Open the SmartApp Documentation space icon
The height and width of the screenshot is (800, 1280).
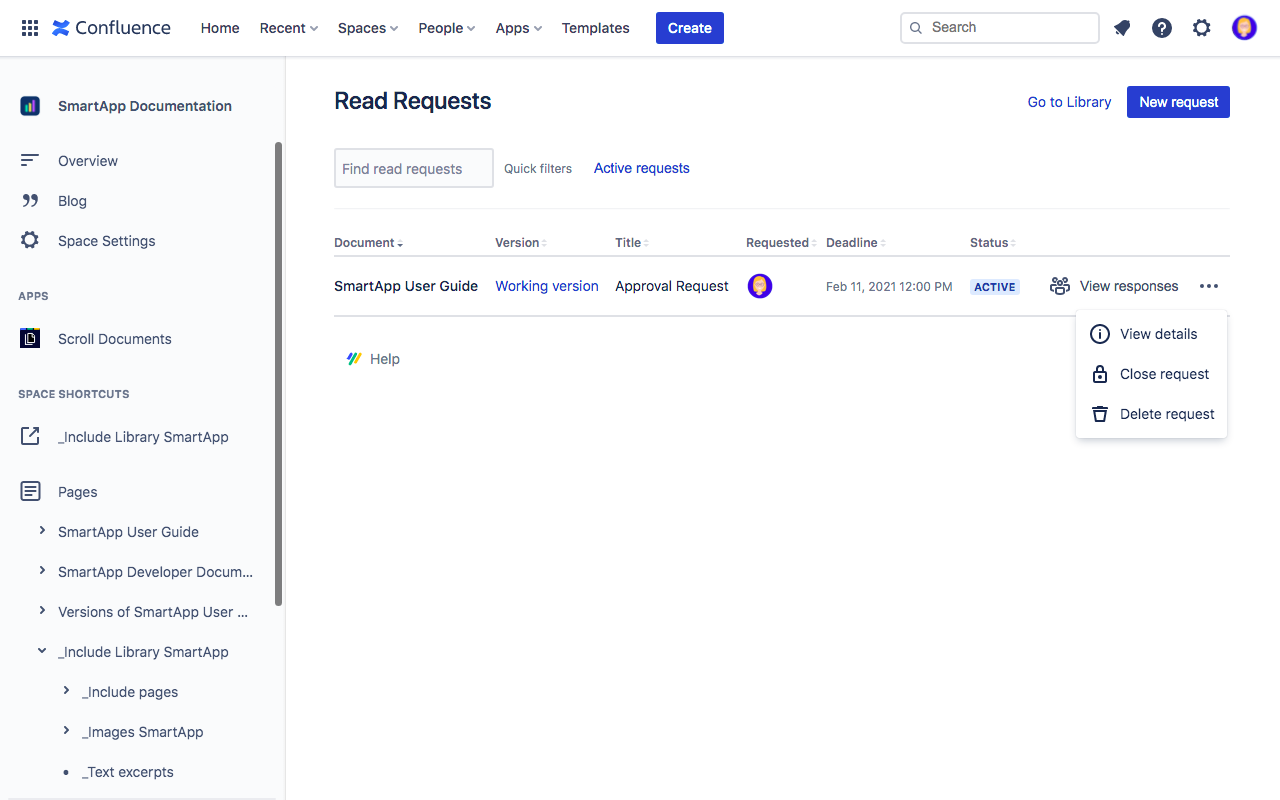(30, 105)
